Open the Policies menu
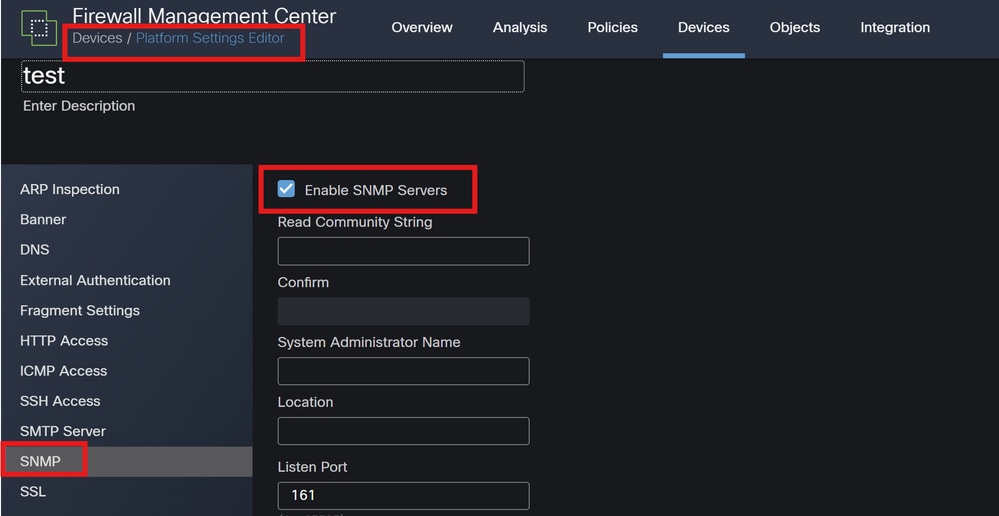This screenshot has height=516, width=999. coord(612,27)
